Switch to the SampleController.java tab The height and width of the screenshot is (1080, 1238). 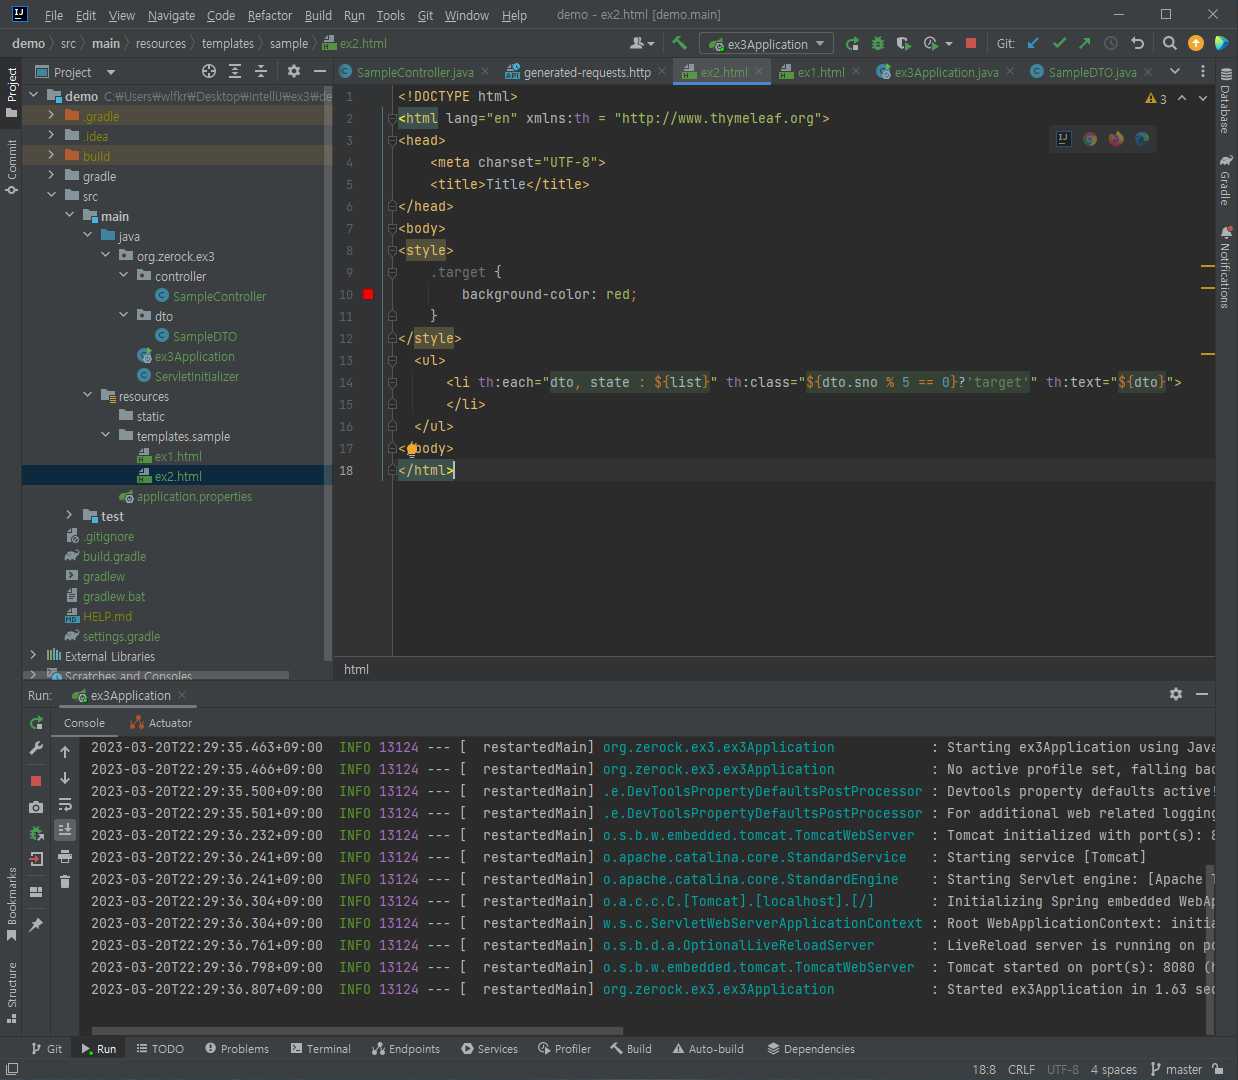(415, 72)
